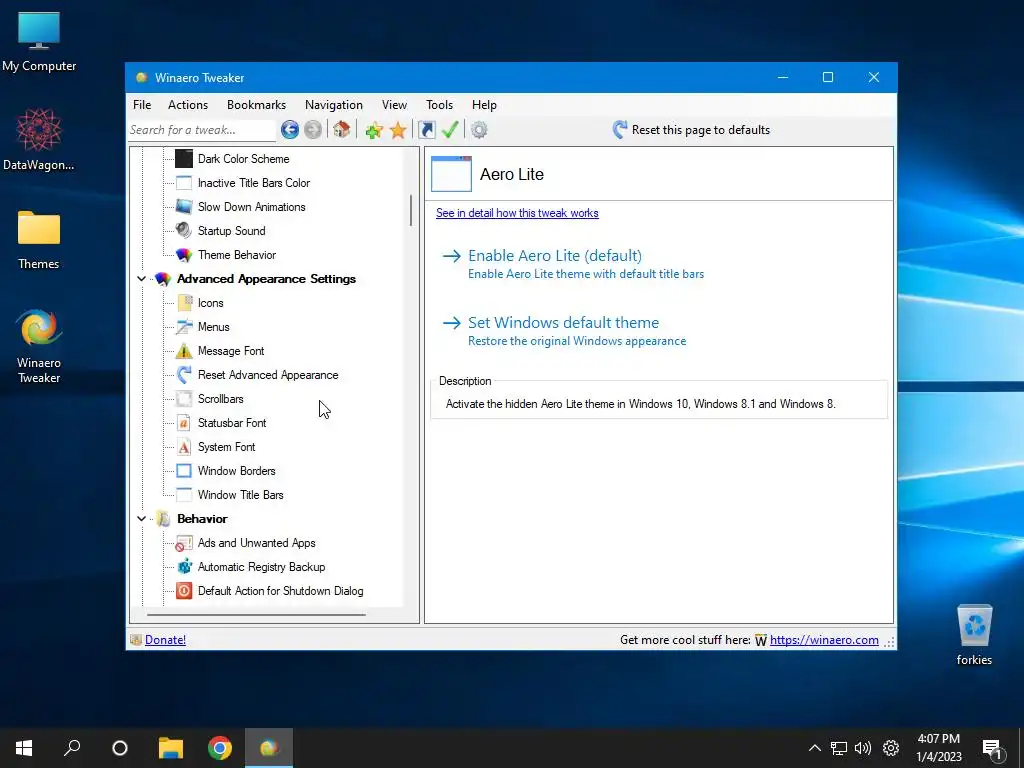The image size is (1024, 768).
Task: Open the Help menu
Action: click(x=484, y=104)
